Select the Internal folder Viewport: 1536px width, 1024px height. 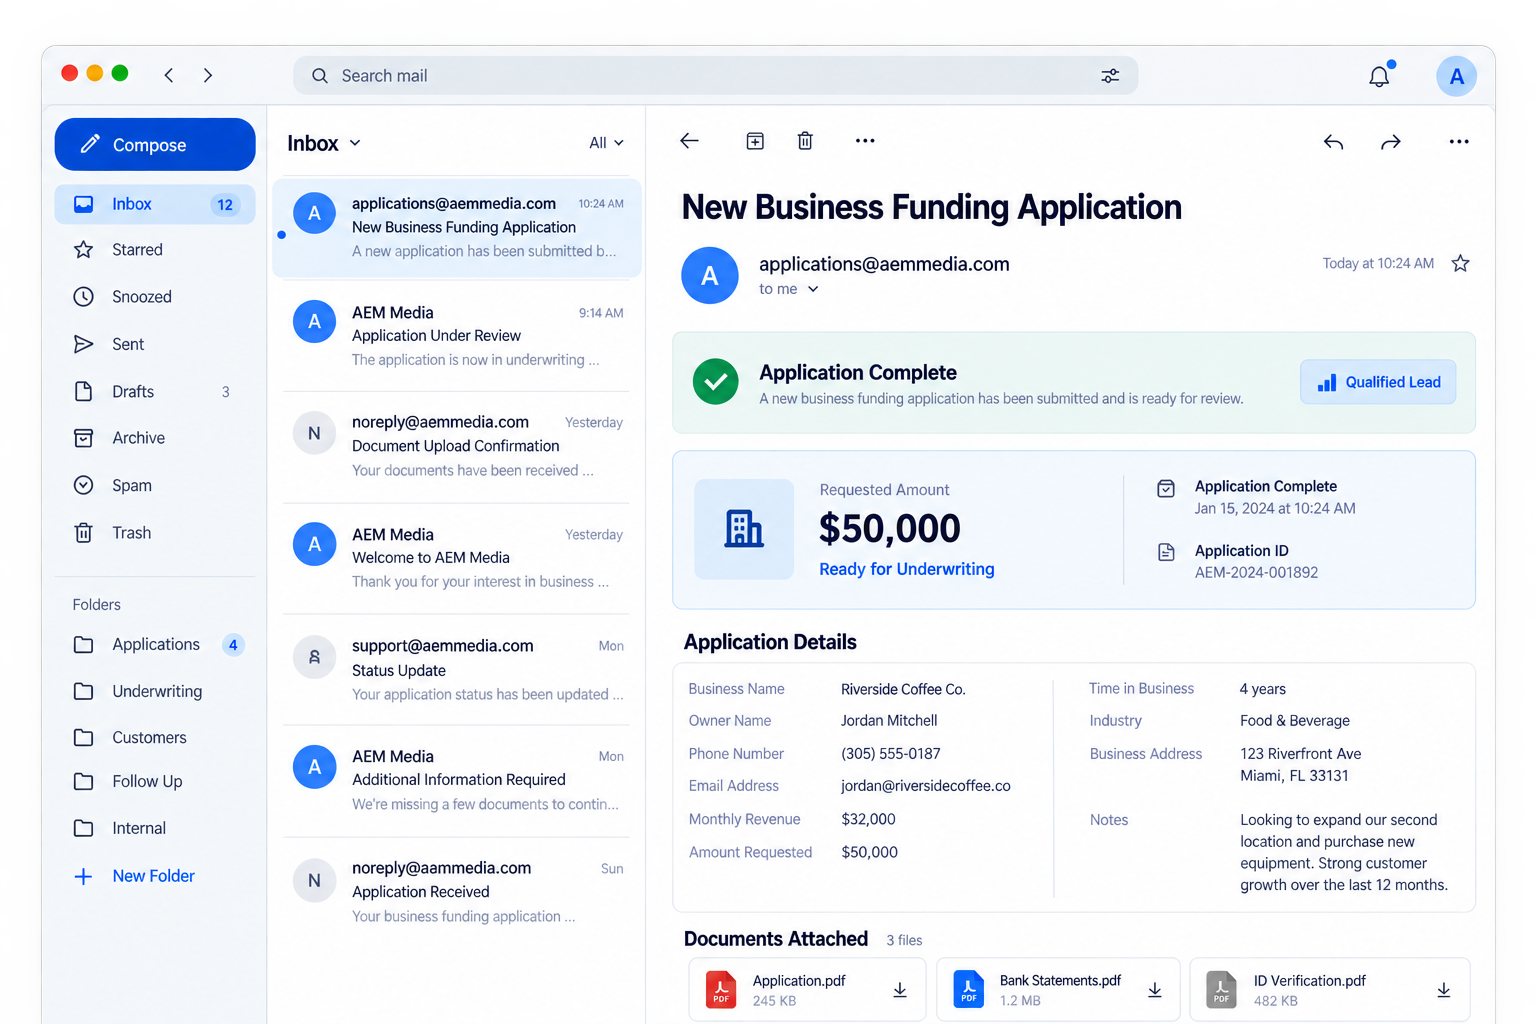coord(155,828)
